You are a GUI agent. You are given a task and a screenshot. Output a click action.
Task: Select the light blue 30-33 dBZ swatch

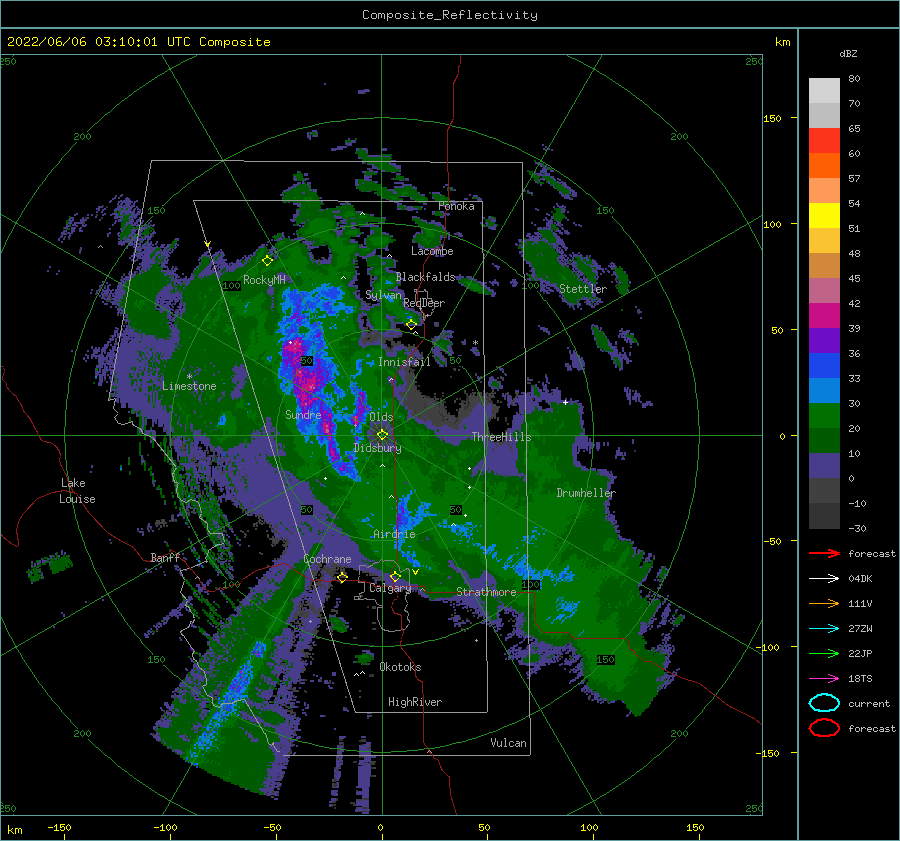824,391
